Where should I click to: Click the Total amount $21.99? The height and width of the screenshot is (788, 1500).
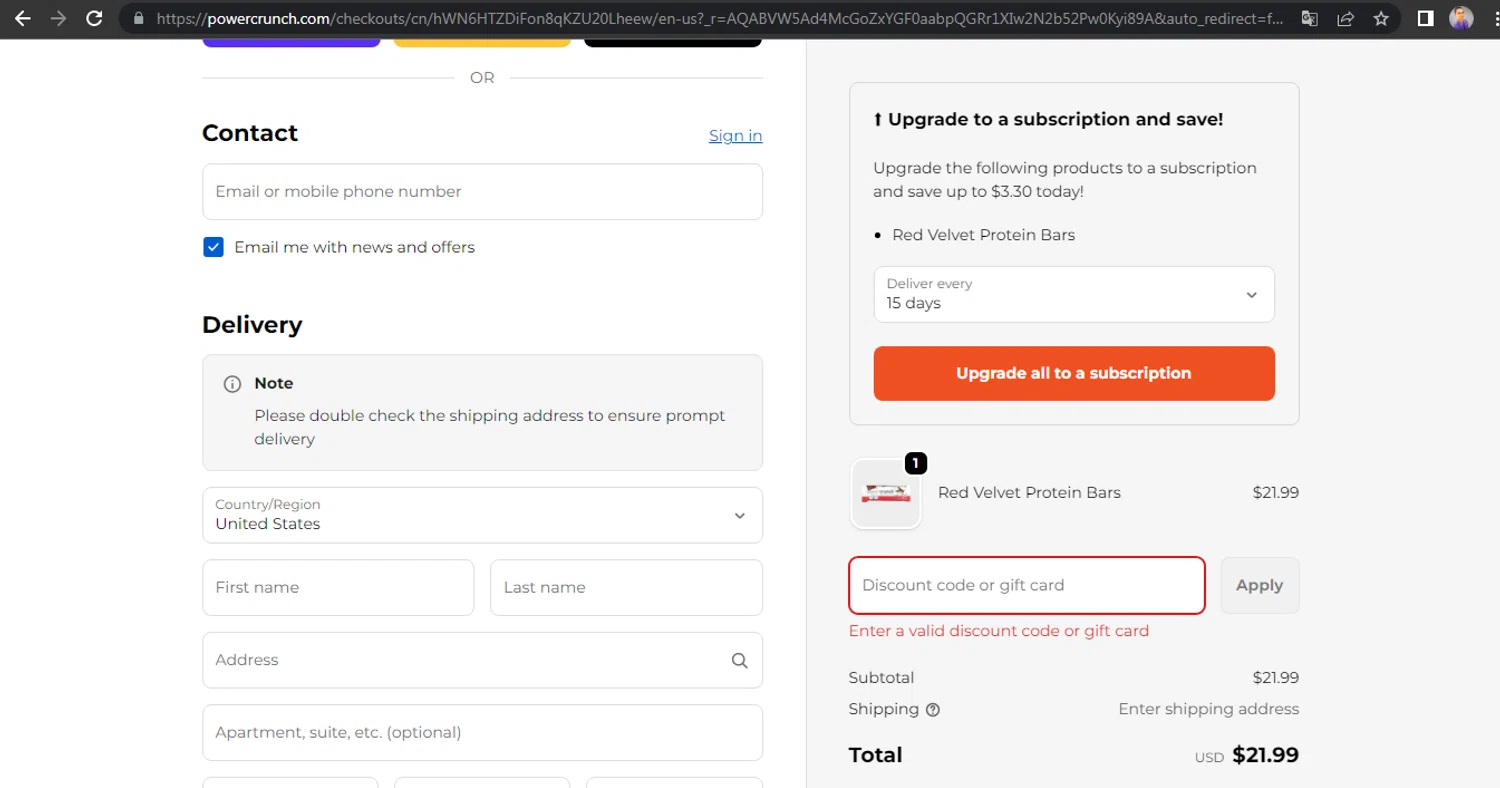click(1265, 755)
